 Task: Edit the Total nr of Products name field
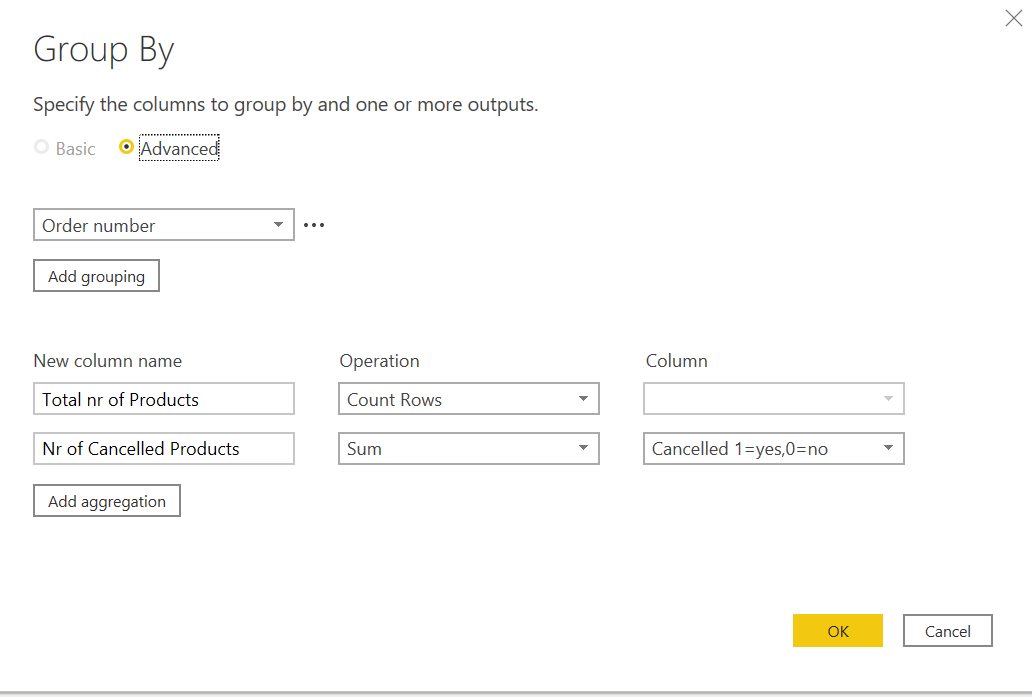[x=164, y=399]
